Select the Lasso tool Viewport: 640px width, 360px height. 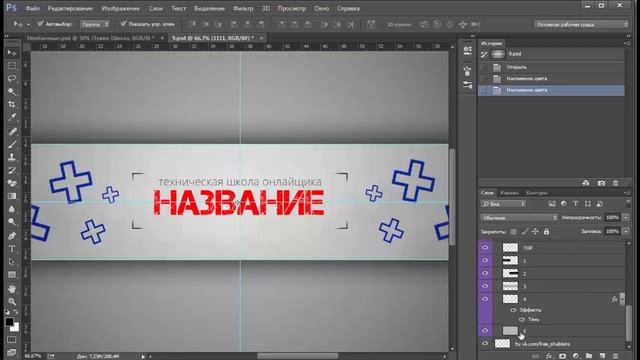pyautogui.click(x=12, y=78)
